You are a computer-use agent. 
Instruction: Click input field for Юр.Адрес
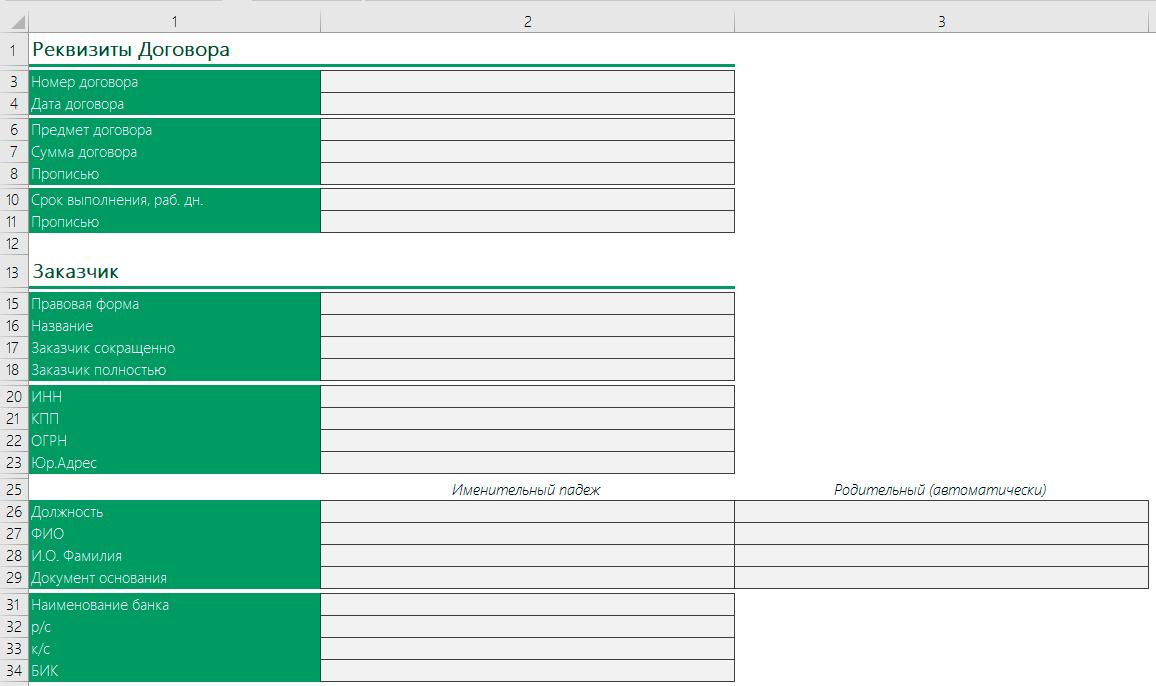click(528, 462)
